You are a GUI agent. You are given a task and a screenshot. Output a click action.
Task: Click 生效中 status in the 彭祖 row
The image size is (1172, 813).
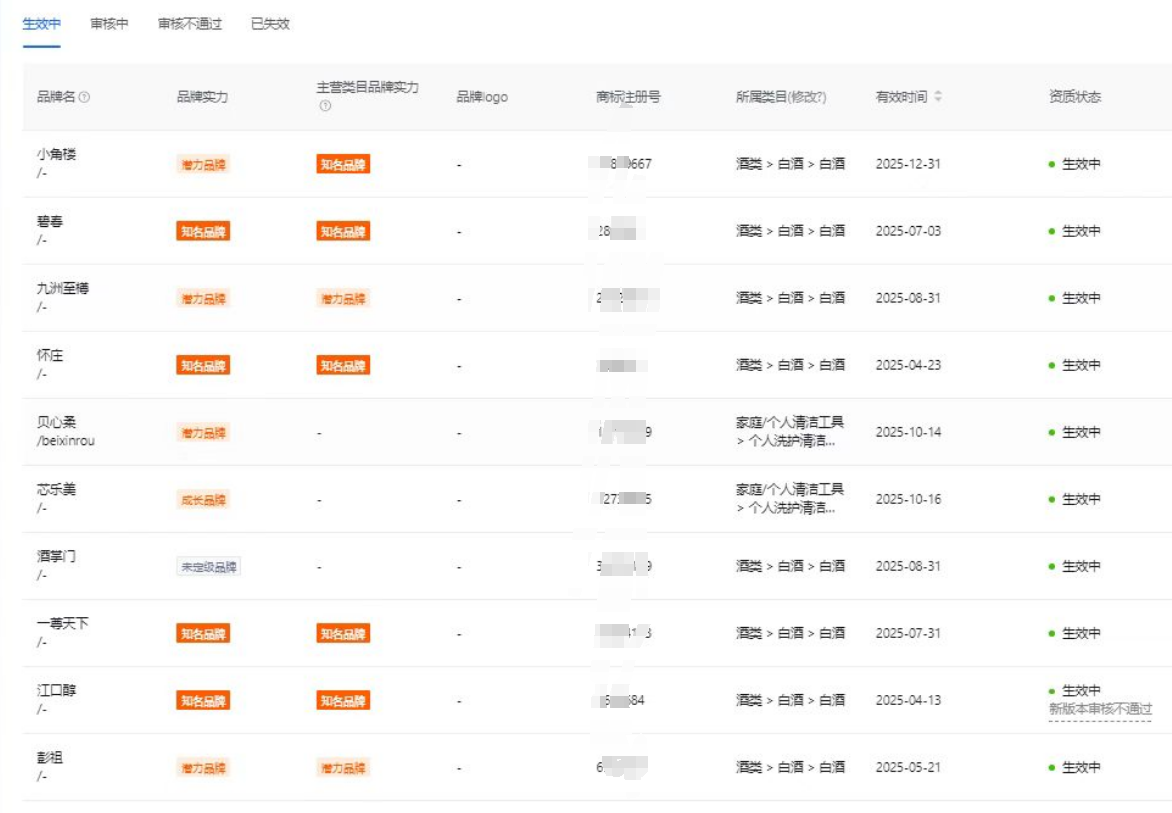1080,768
